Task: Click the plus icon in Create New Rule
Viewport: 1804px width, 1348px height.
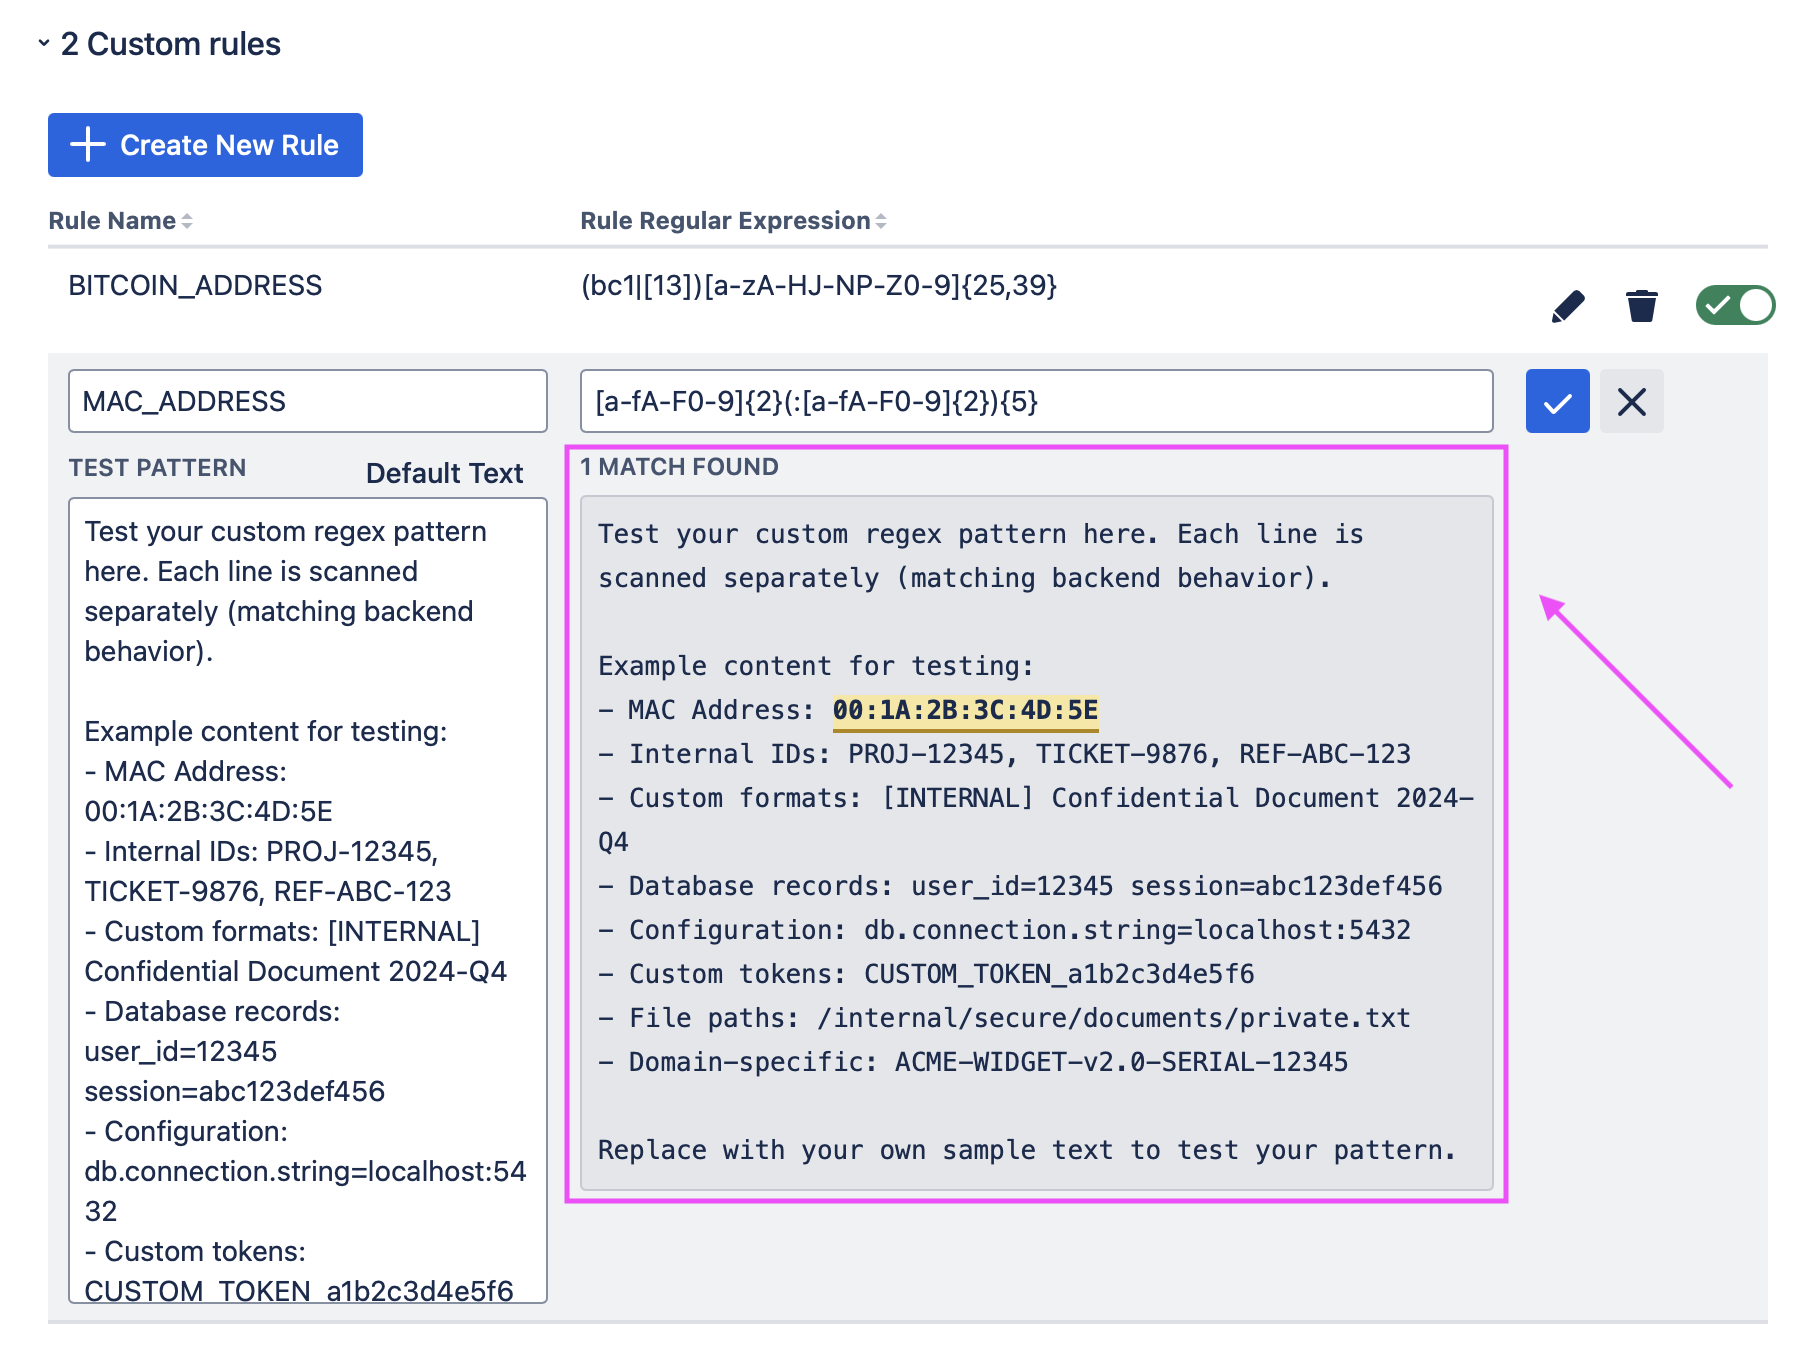Action: pyautogui.click(x=88, y=145)
